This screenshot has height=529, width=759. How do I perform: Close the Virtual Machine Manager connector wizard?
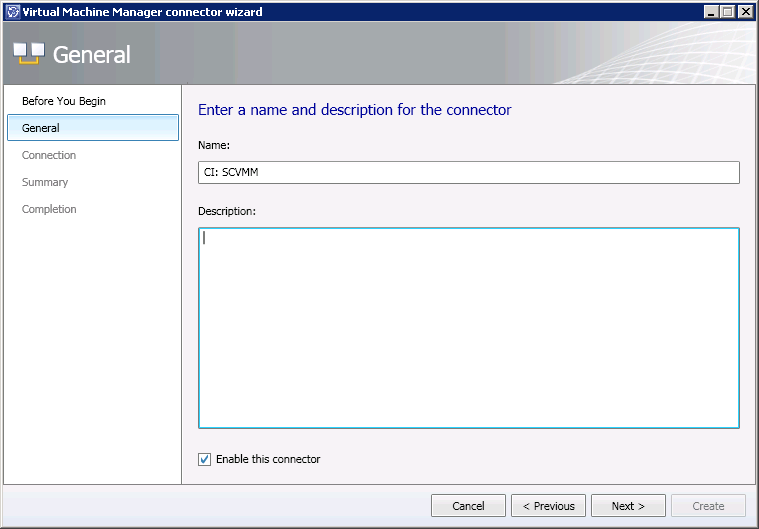coord(746,12)
